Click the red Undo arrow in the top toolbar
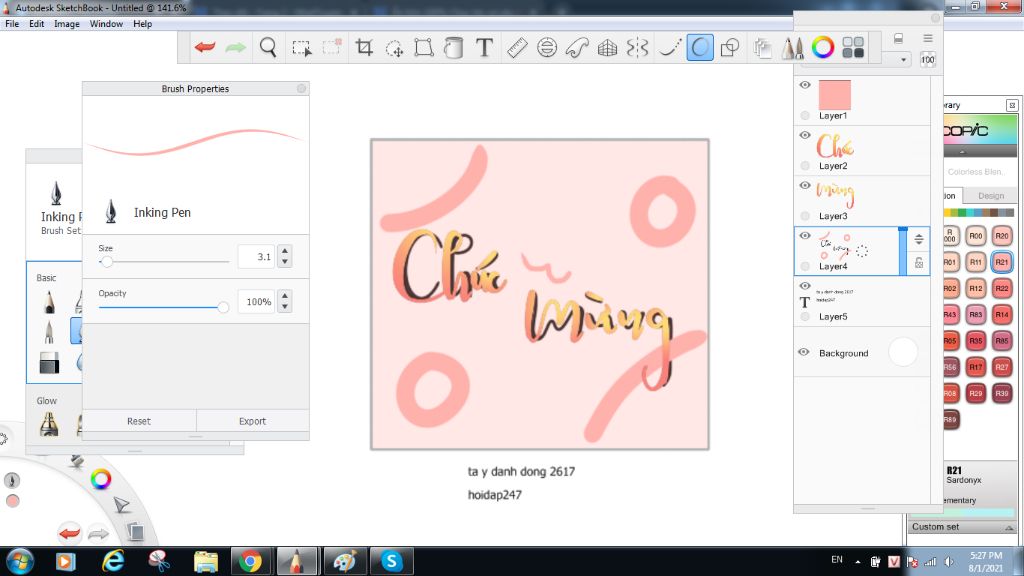Viewport: 1024px width, 576px height. point(205,47)
